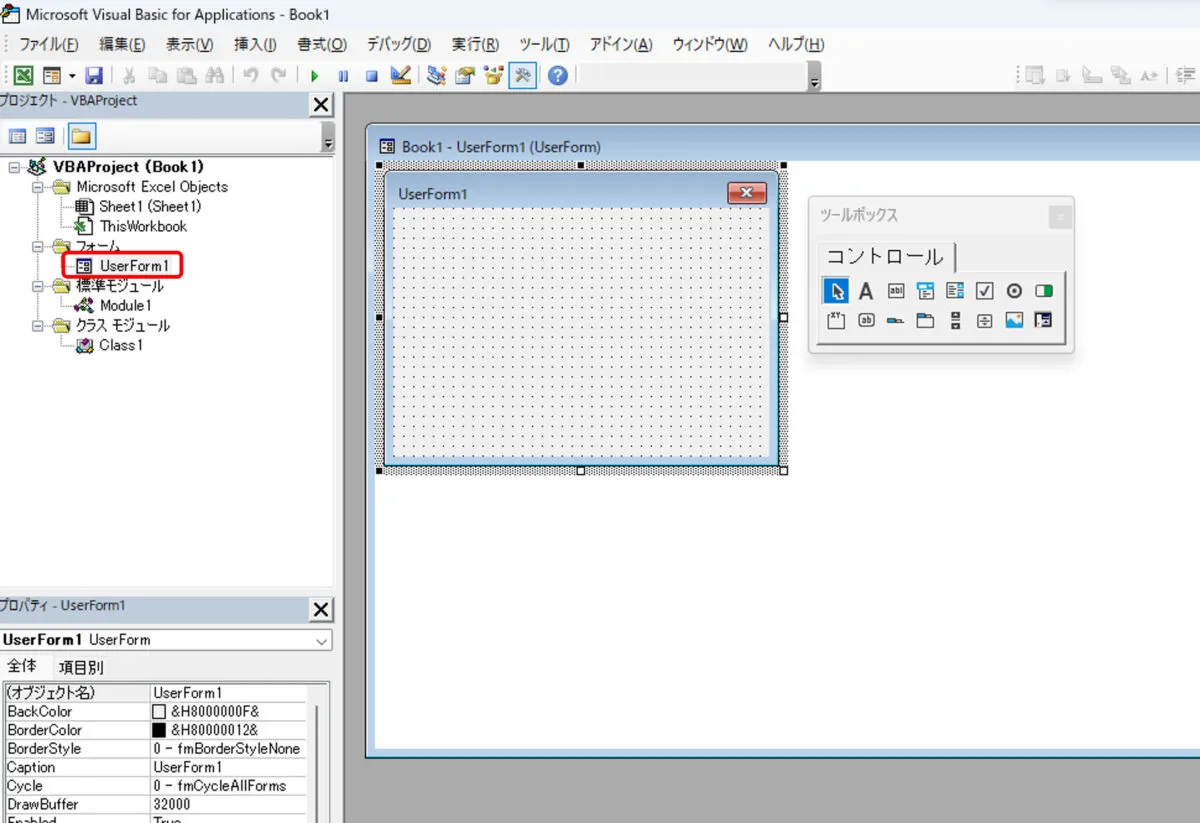Select the Label control in the toolbox

(x=866, y=291)
